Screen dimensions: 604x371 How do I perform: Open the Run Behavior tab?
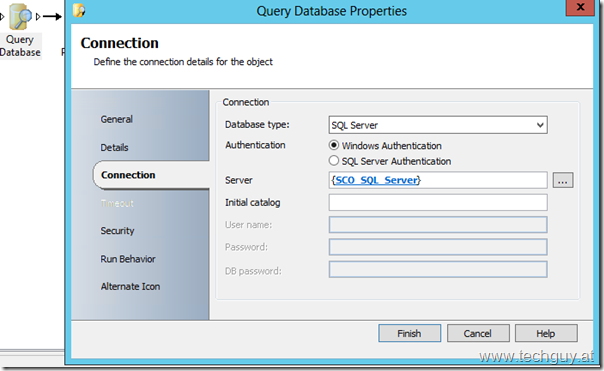(128, 259)
